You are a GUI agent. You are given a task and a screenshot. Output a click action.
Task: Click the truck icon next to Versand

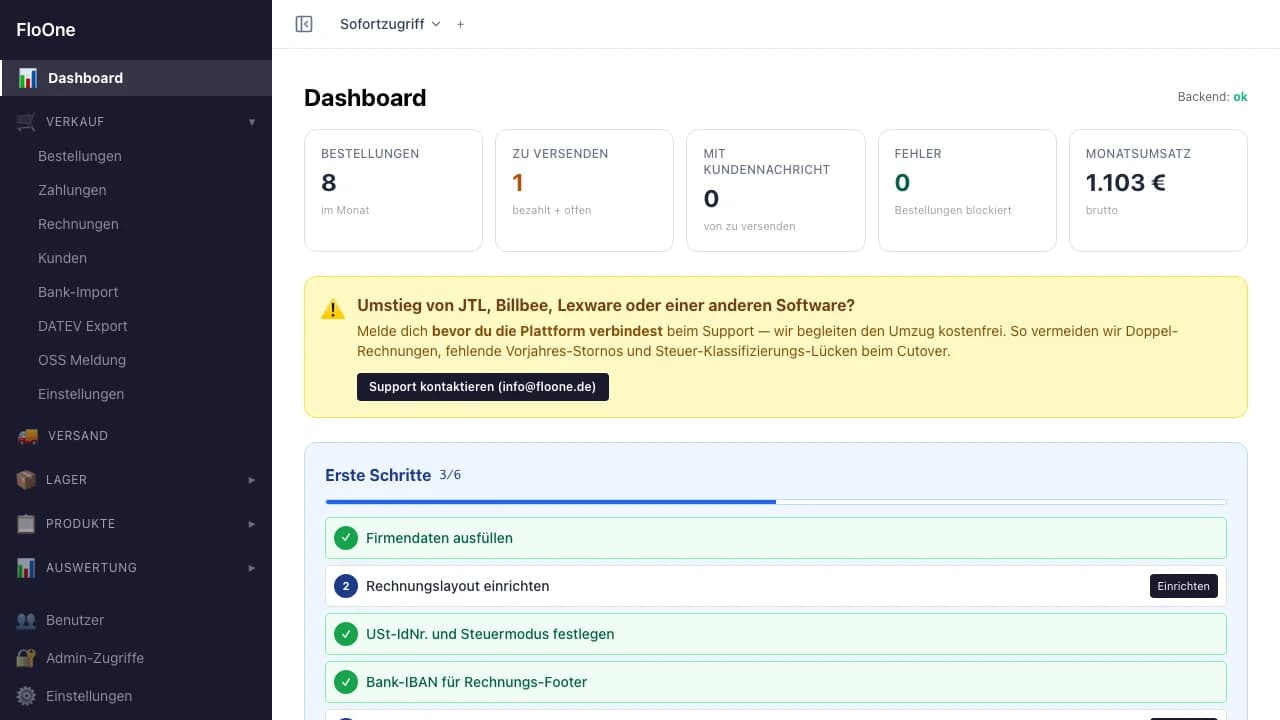28,436
